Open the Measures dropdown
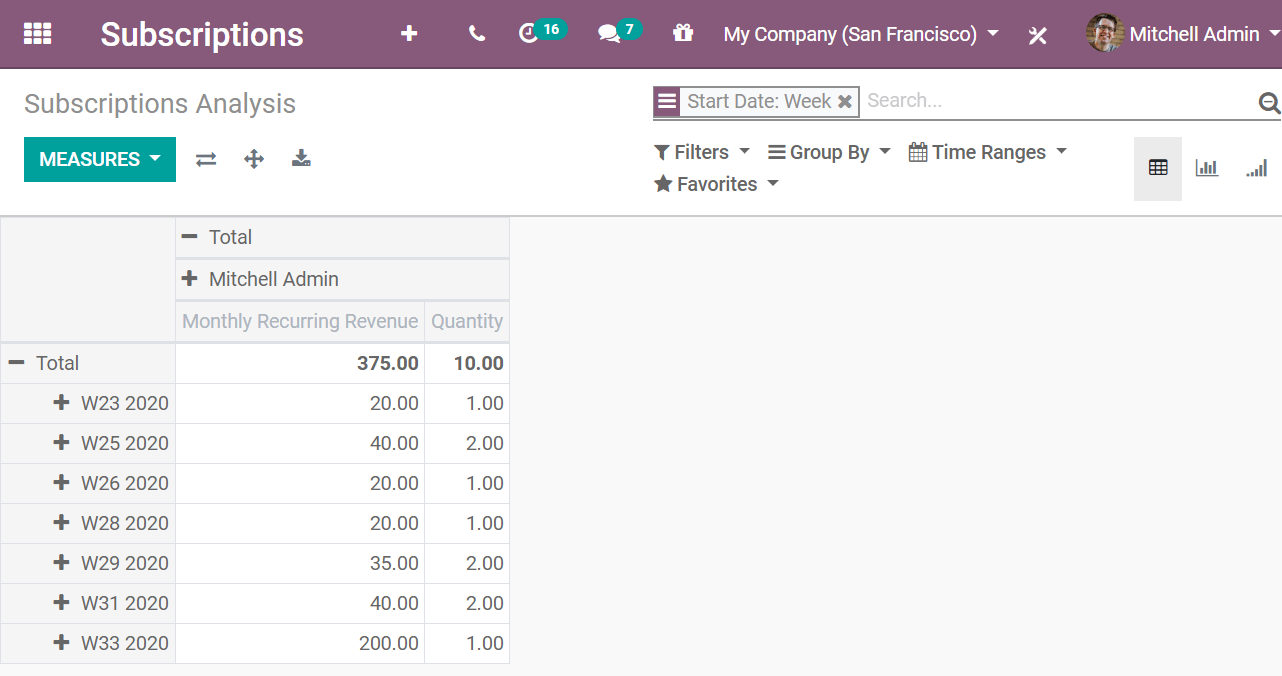This screenshot has height=676, width=1282. 99,159
